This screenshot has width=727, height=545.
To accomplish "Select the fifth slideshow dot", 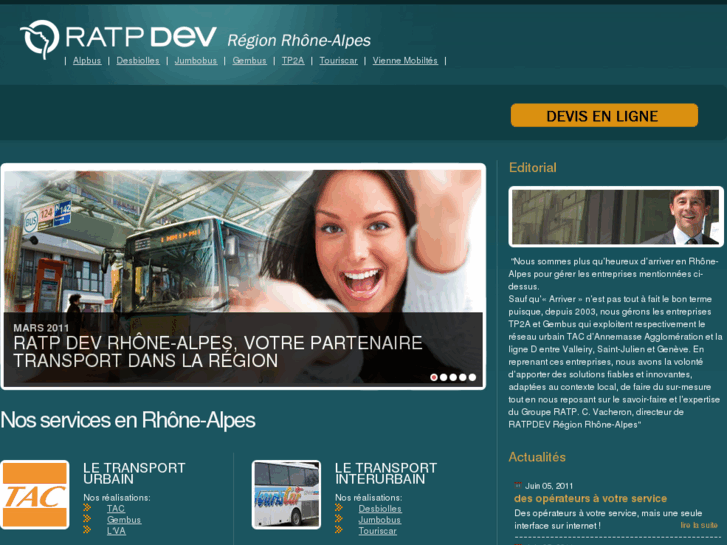I will 472,377.
